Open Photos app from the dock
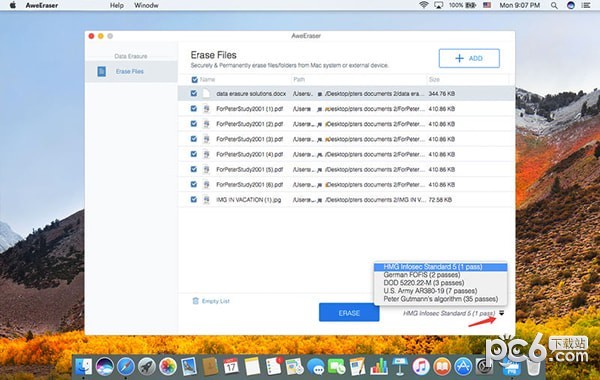The height and width of the screenshot is (380, 600). [x=168, y=367]
